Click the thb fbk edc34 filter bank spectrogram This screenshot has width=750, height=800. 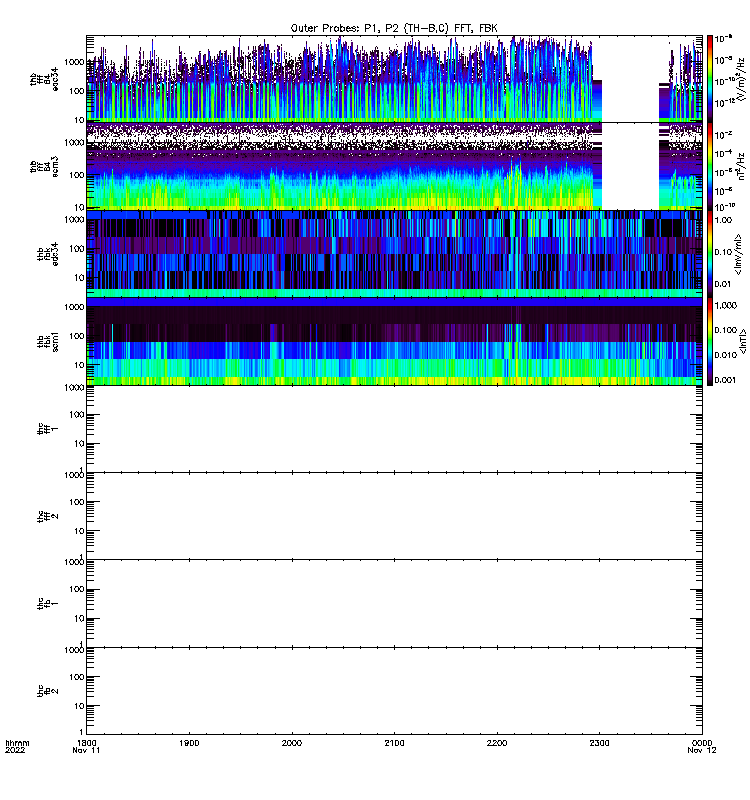click(x=394, y=254)
